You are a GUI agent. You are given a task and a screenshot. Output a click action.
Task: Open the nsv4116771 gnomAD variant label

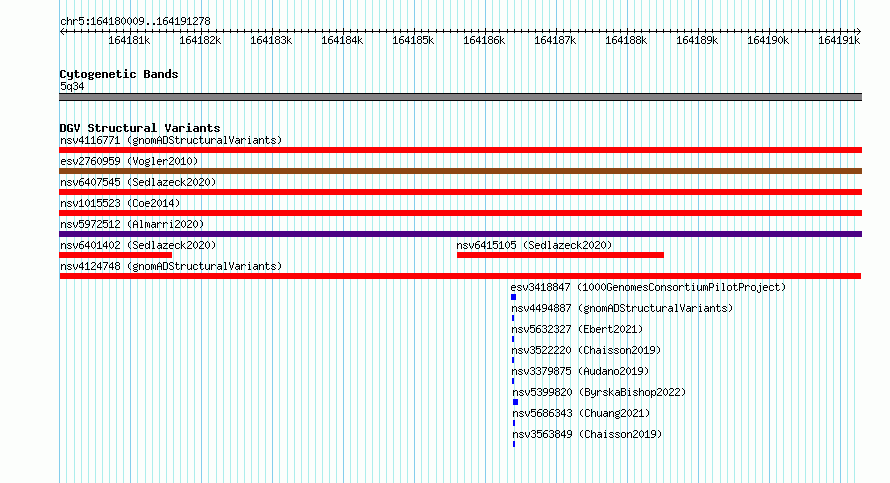tap(171, 140)
